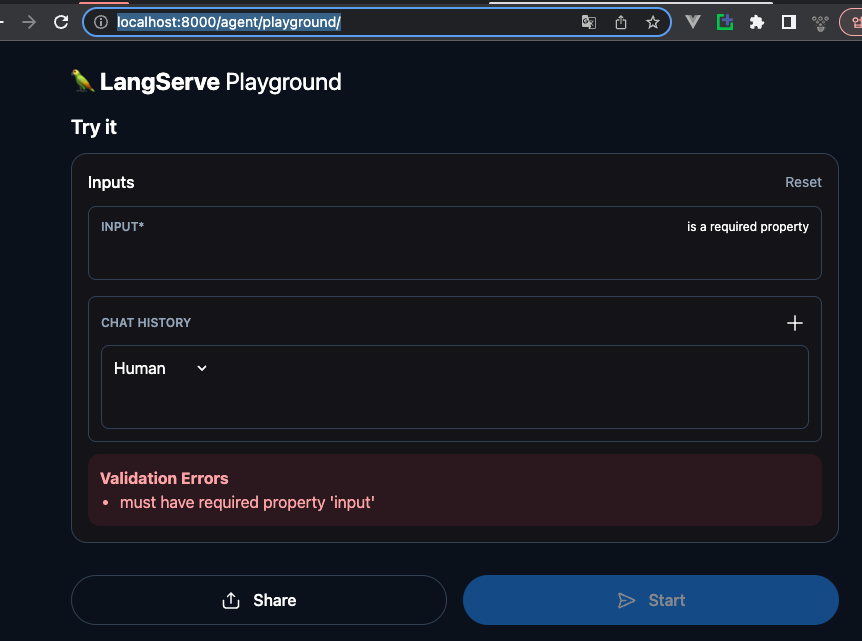This screenshot has height=641, width=862.
Task: Click the LangServe parrot logo
Action: (83, 81)
